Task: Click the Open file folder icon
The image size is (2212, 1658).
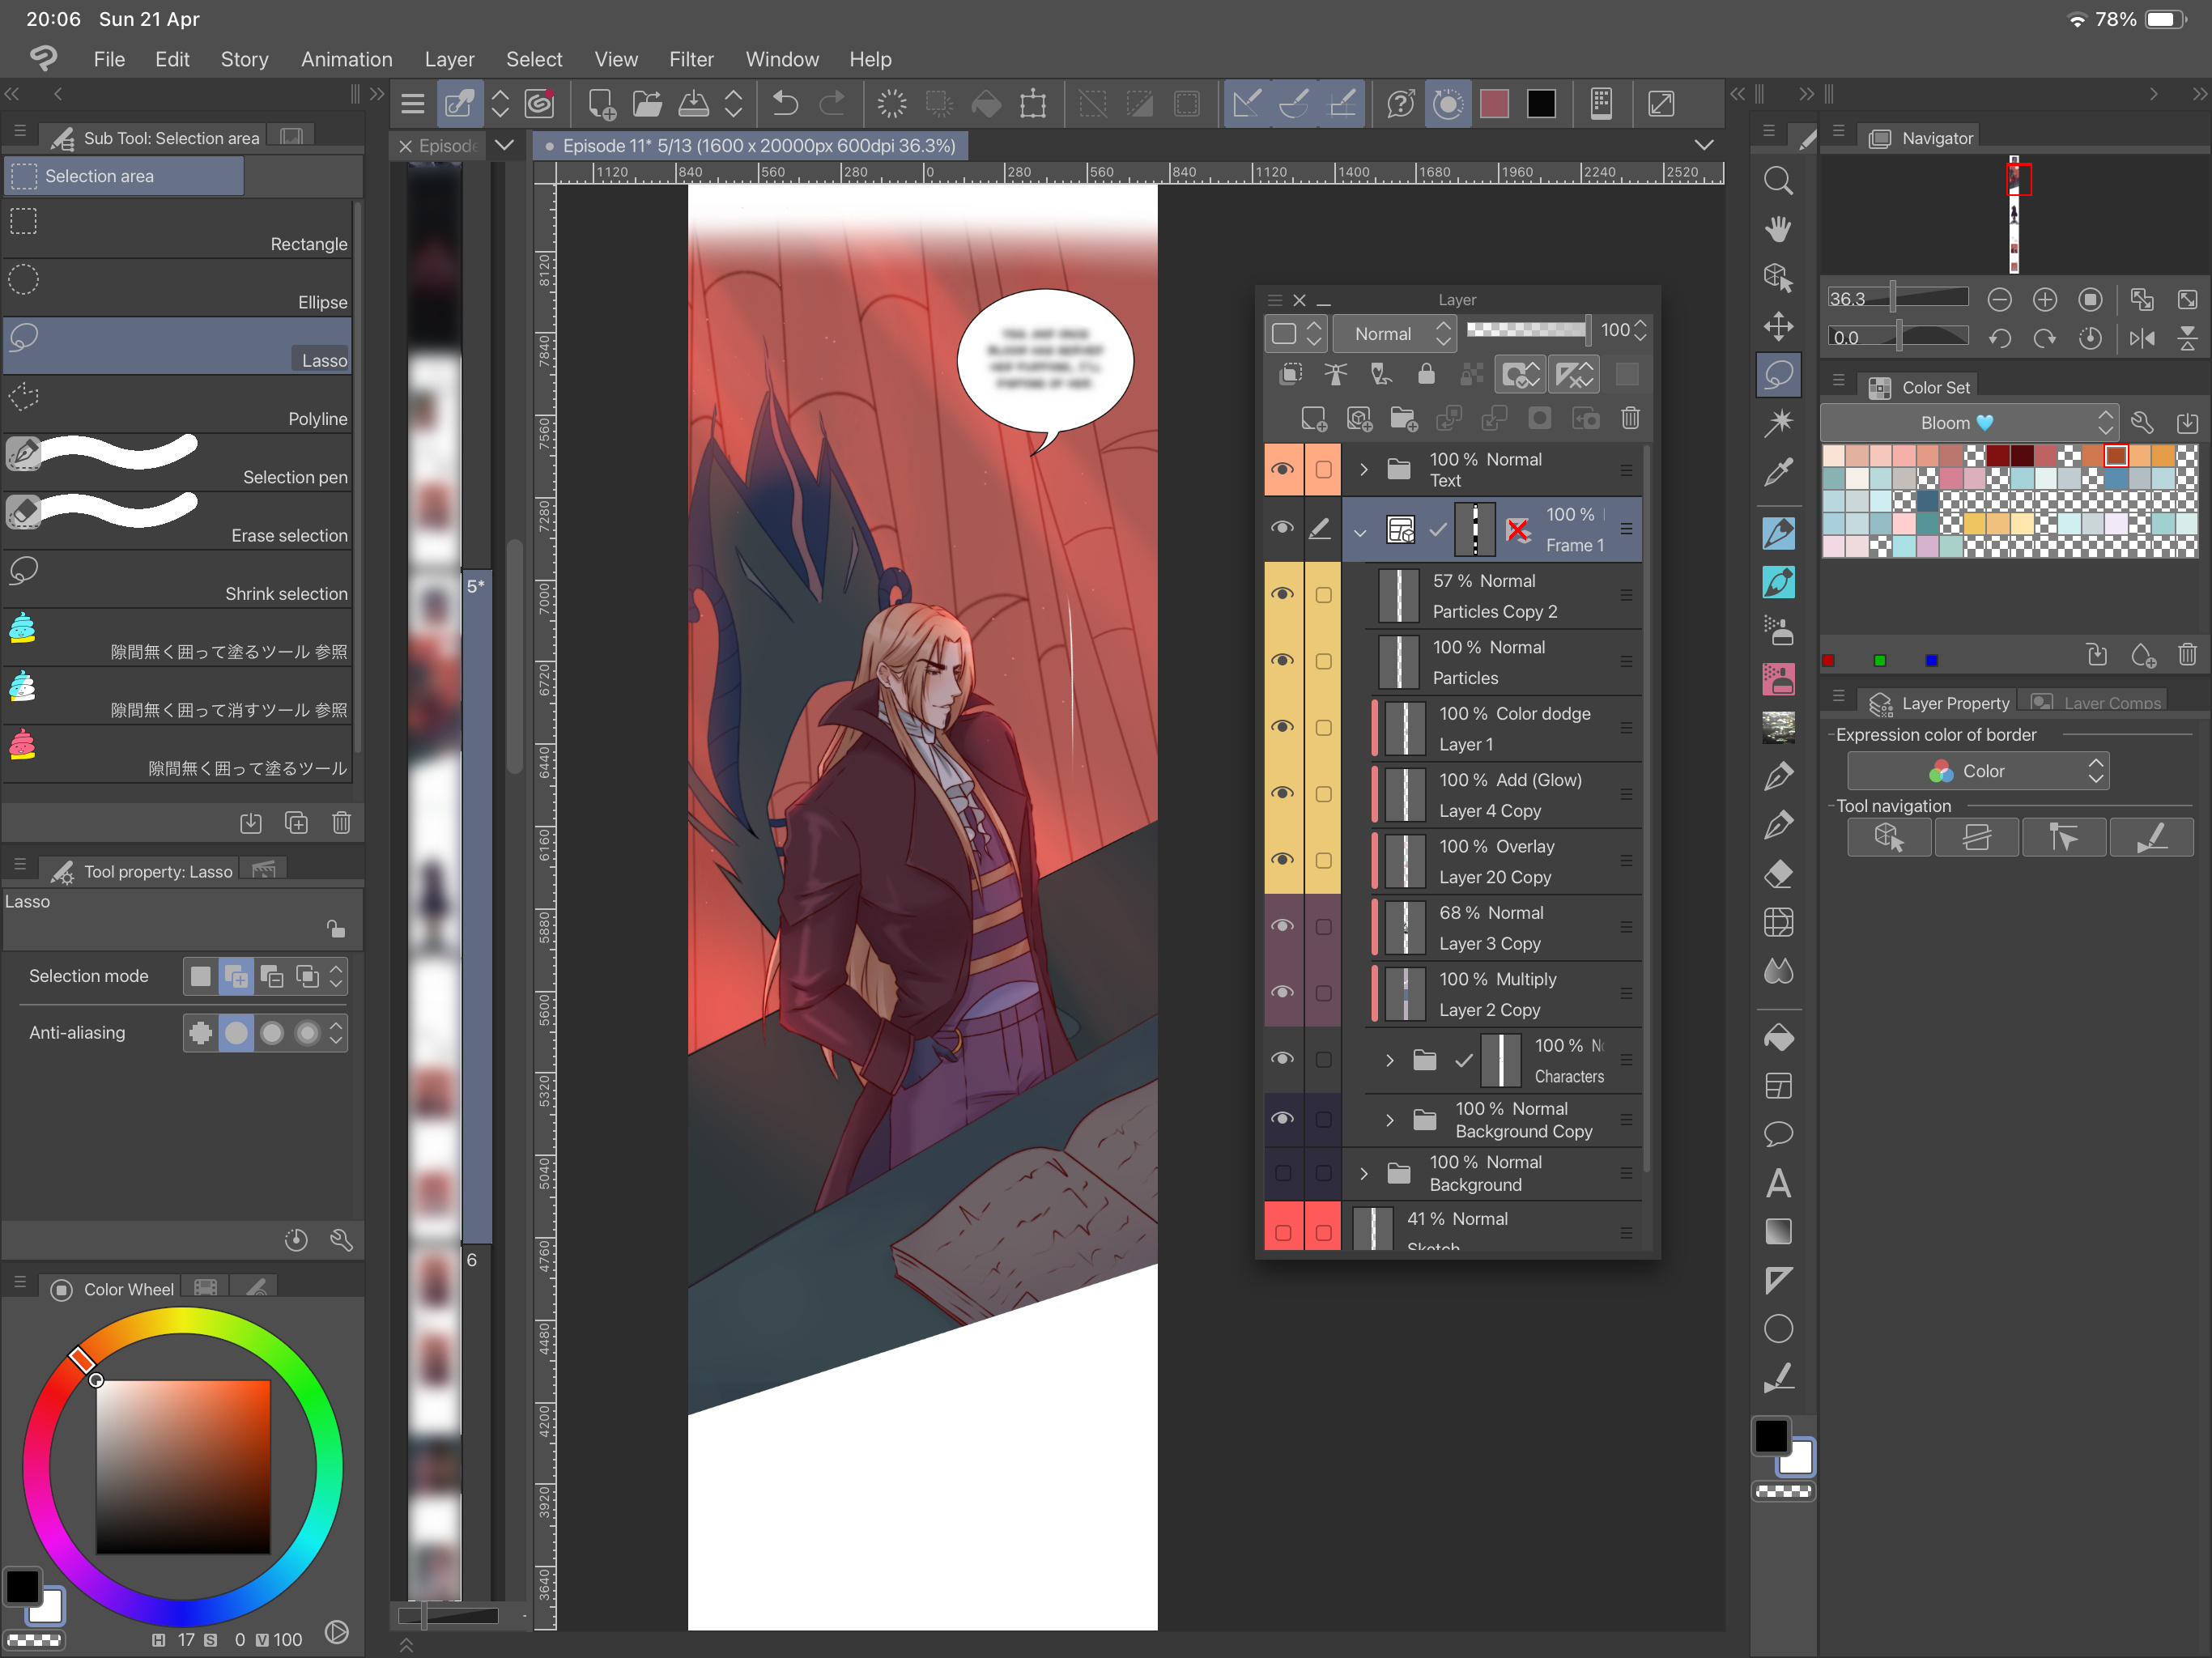Action: point(647,103)
